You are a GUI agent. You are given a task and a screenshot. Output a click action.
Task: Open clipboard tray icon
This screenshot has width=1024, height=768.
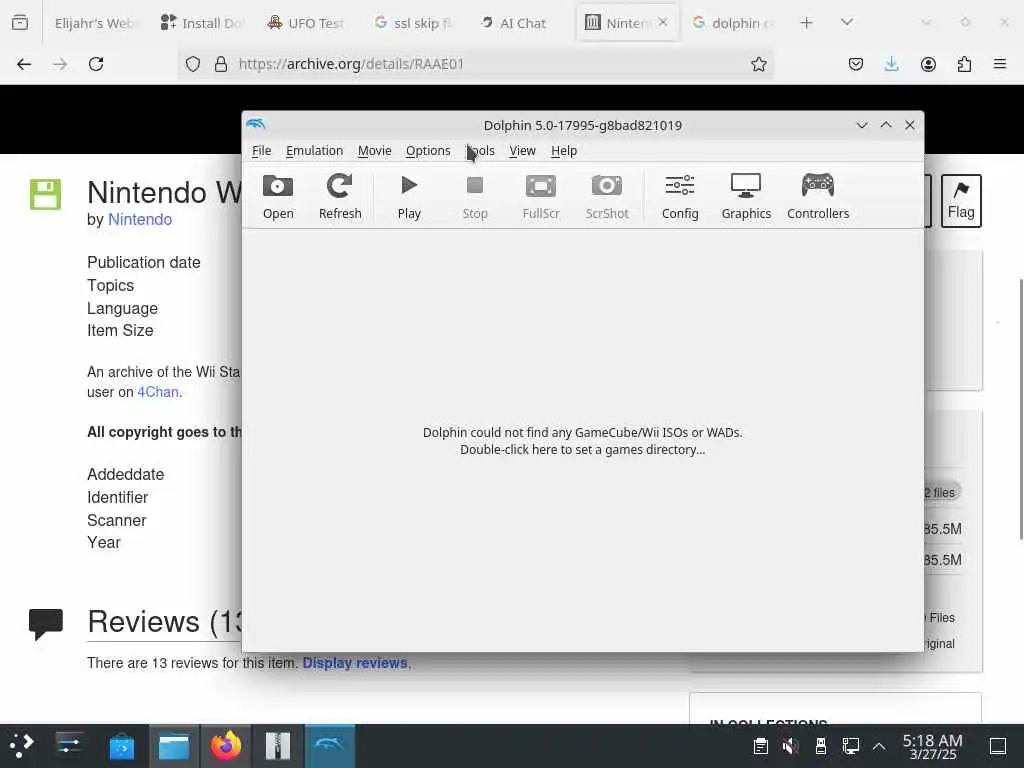coord(760,746)
